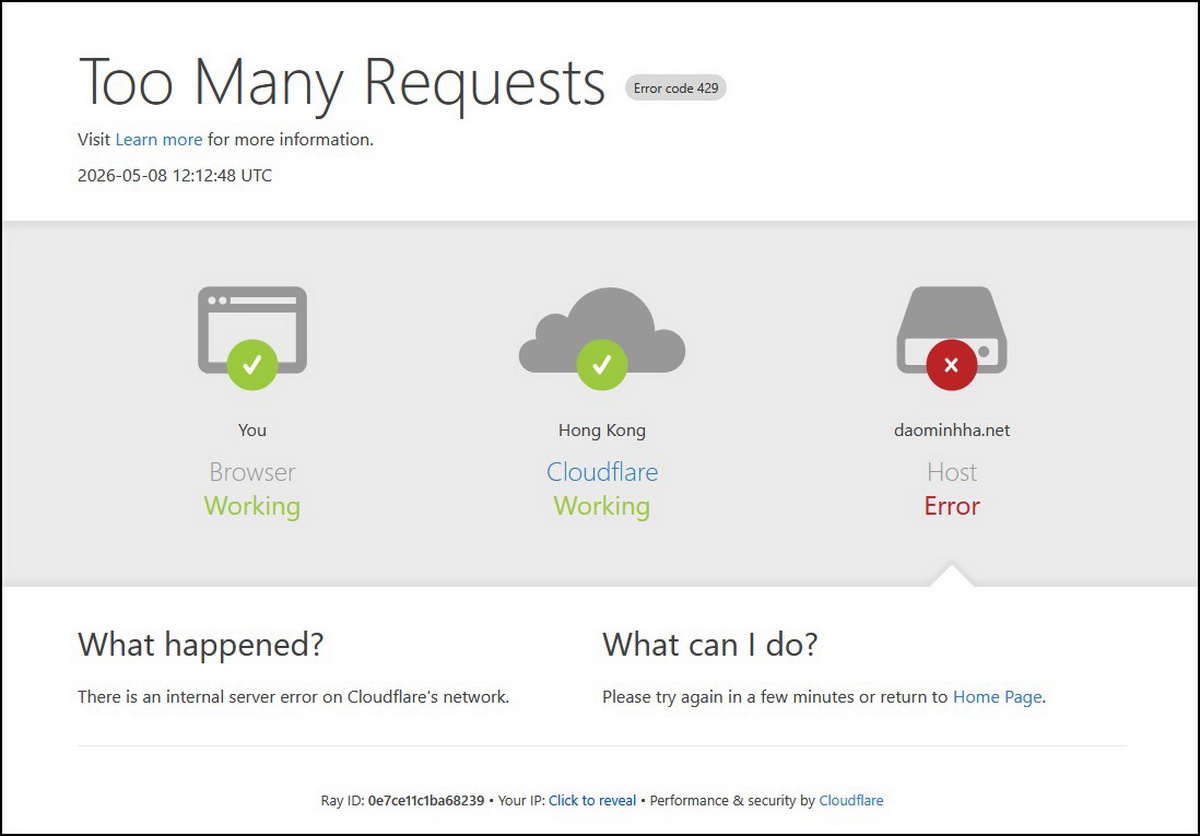Click the Working status under Browser
This screenshot has height=836, width=1200.
point(252,506)
